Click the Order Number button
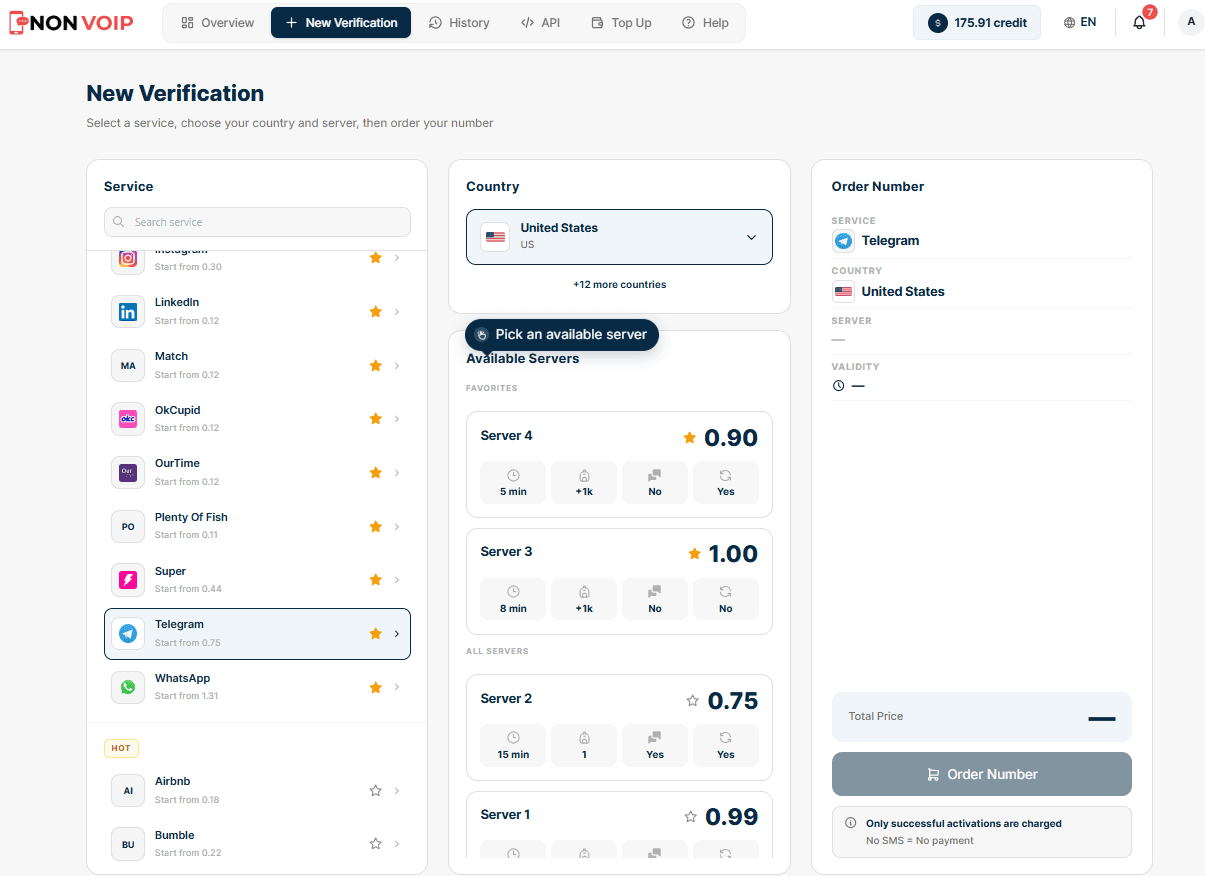Screen dimensions: 1205x876 pyautogui.click(x=982, y=774)
